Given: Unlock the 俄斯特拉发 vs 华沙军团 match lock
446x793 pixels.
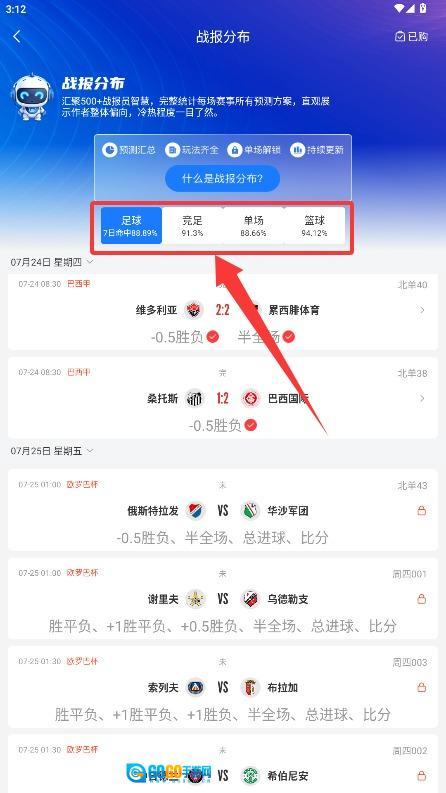Looking at the screenshot, I should pos(421,511).
